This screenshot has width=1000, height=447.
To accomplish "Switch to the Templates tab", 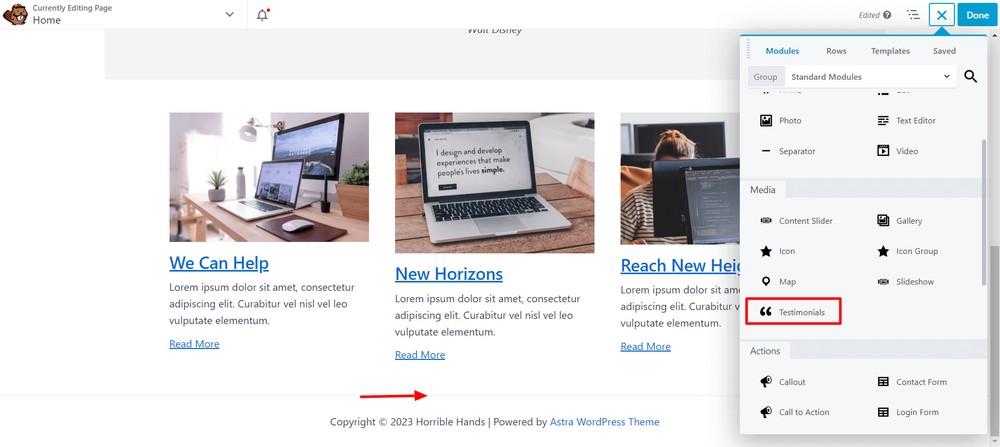I will coord(890,51).
